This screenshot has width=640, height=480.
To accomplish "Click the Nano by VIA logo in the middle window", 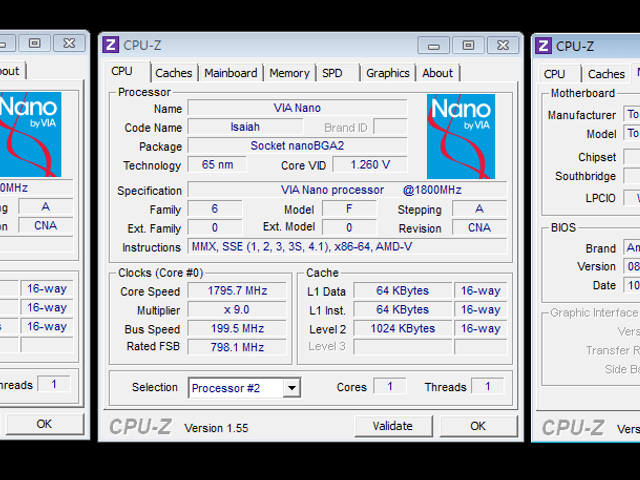I will point(461,136).
